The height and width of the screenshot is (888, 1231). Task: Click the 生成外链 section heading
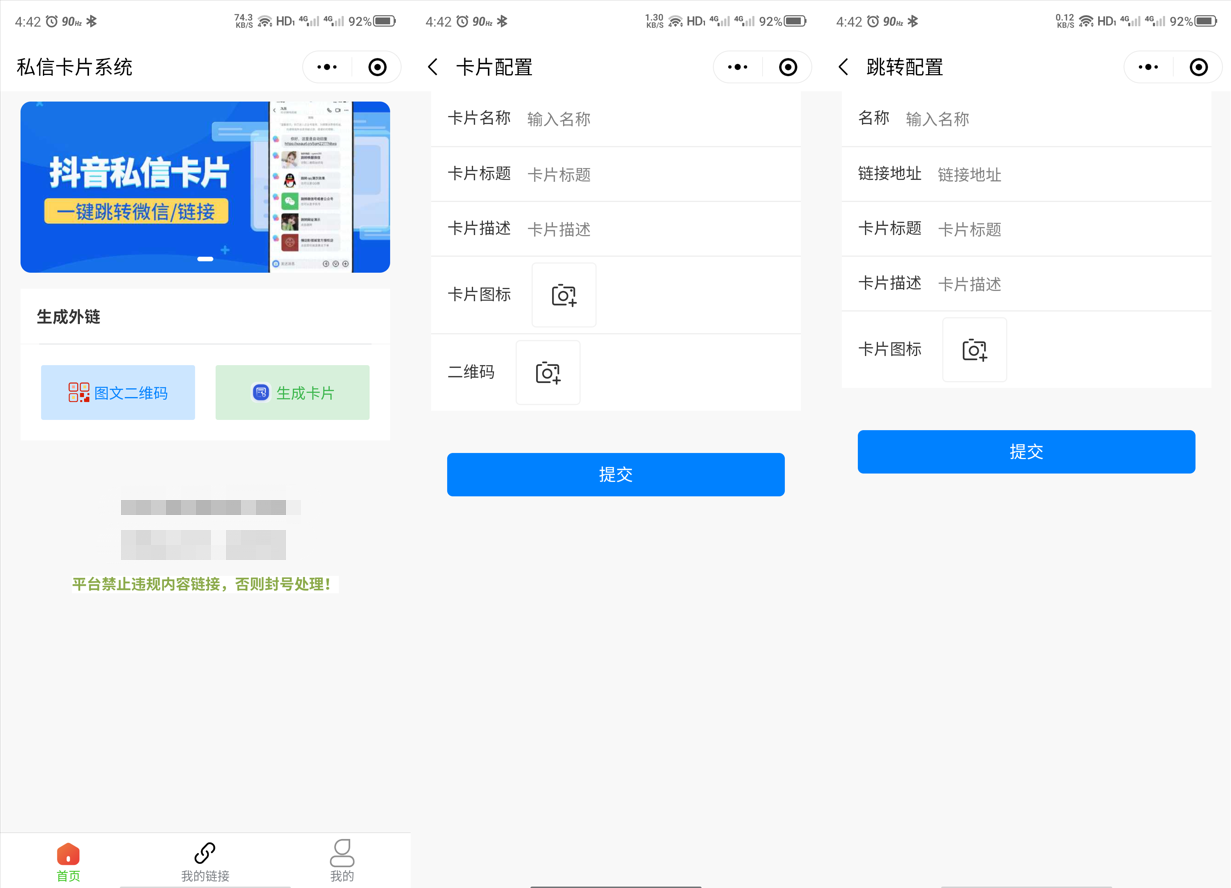click(x=69, y=317)
